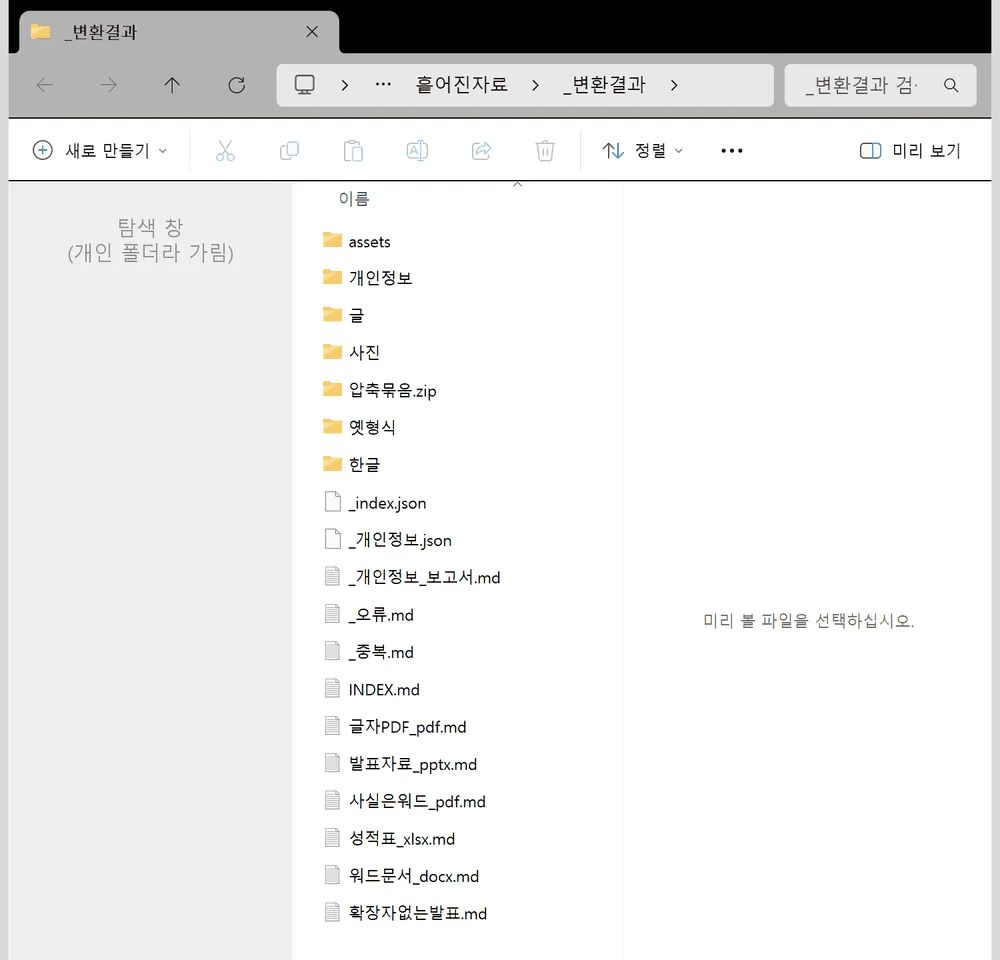Select 워드문서_docx.md file
Screen dimensions: 1000x960
click(402, 876)
